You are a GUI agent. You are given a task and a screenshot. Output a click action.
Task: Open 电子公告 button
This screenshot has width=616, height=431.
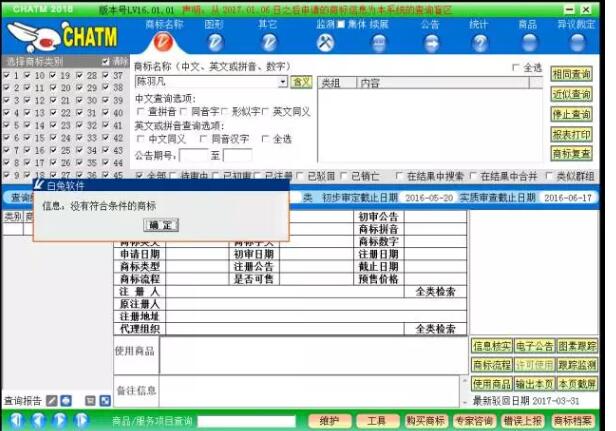[x=534, y=346]
